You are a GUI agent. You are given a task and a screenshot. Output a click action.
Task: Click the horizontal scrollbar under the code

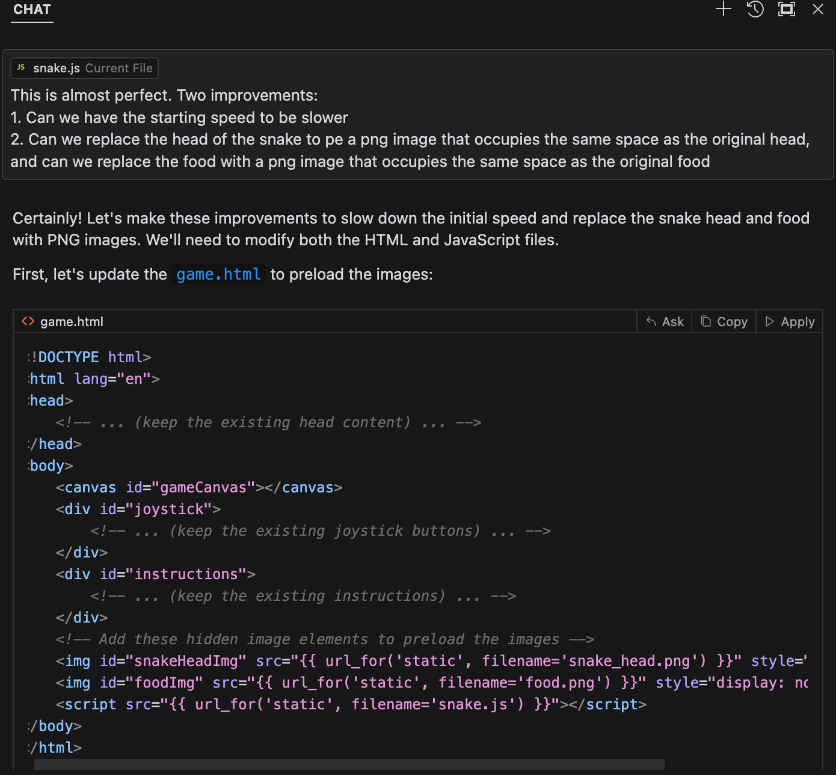pyautogui.click(x=349, y=764)
